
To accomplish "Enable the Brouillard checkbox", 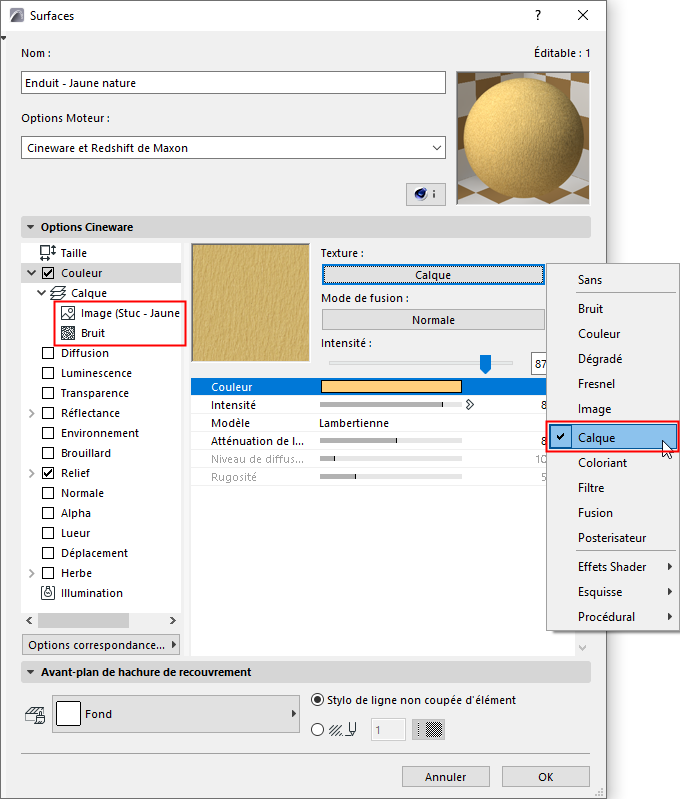I will tap(48, 453).
